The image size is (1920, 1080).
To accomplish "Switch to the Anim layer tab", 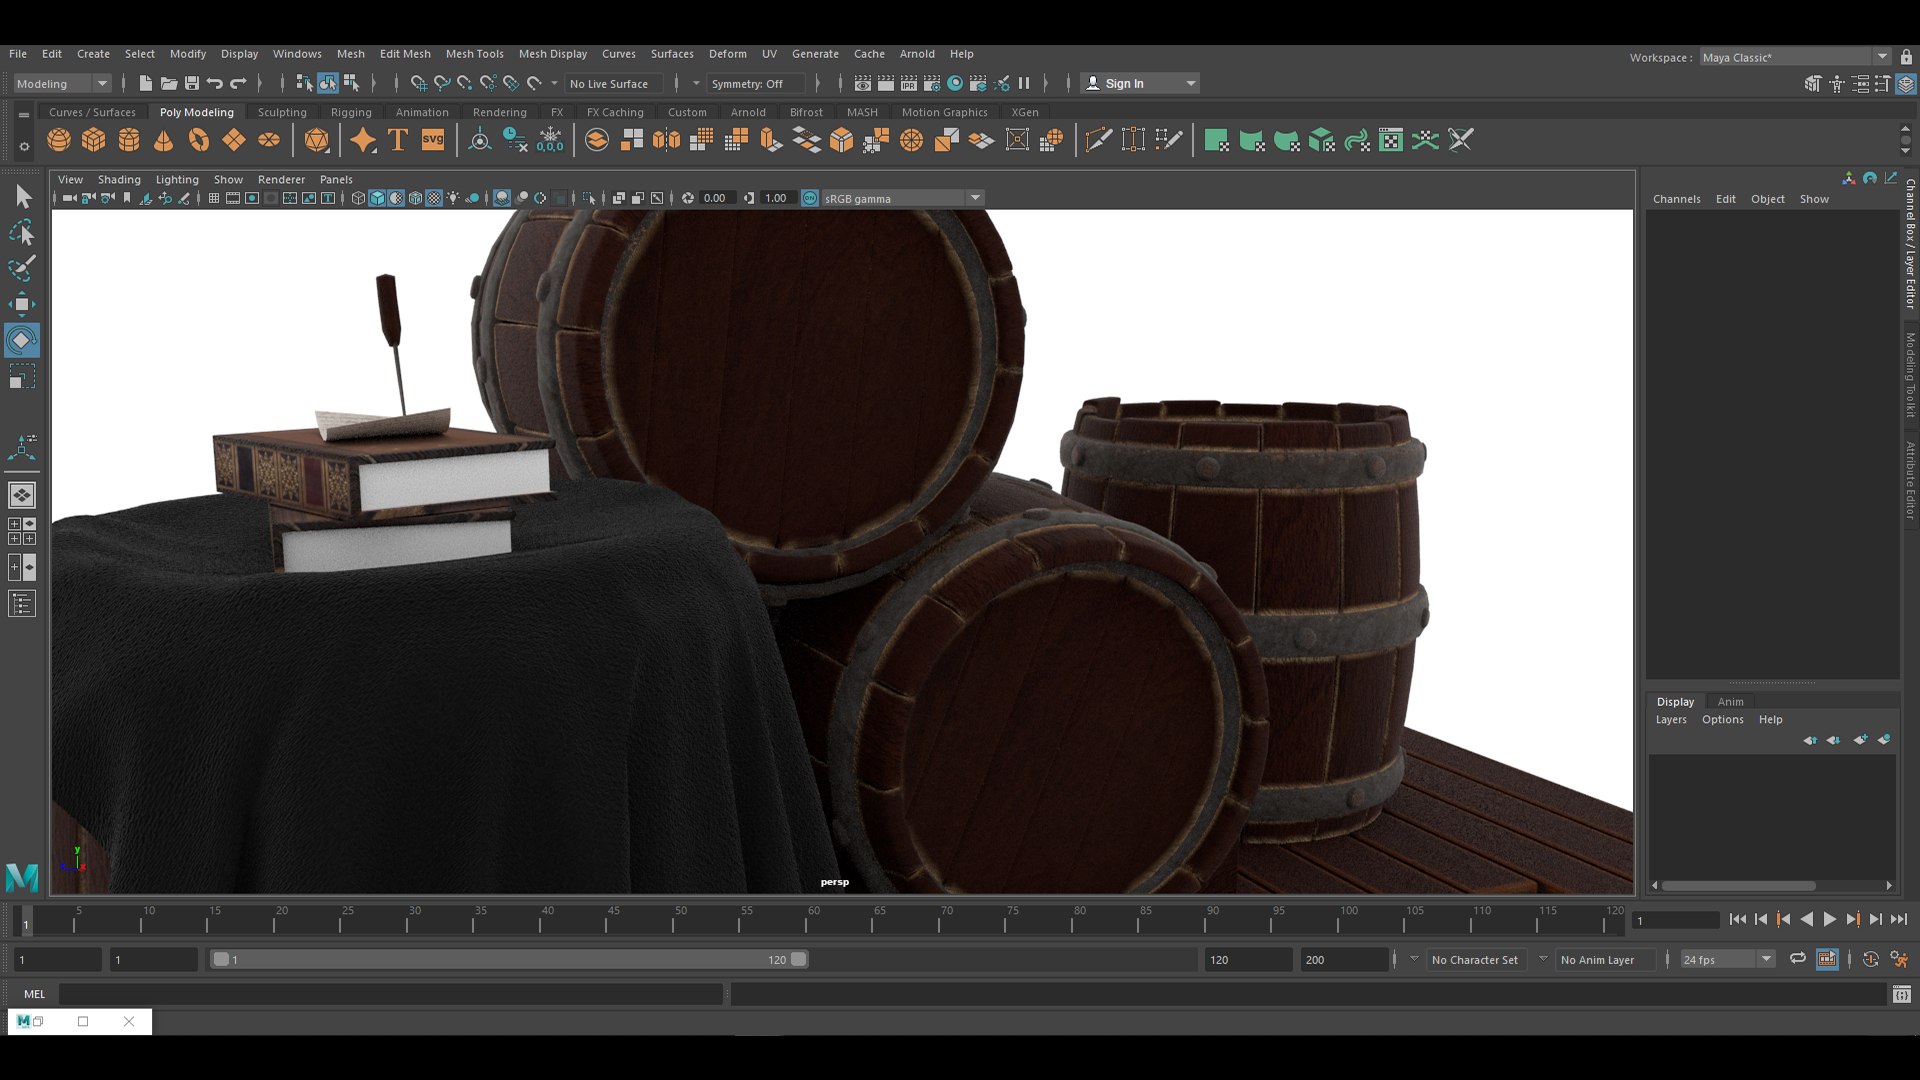I will point(1730,702).
